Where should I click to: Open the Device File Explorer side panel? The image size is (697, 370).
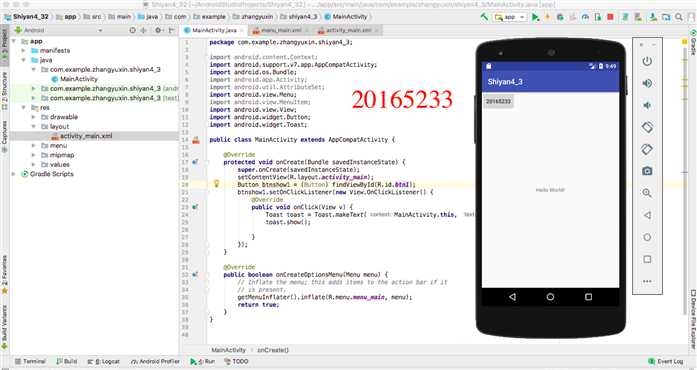(x=693, y=319)
